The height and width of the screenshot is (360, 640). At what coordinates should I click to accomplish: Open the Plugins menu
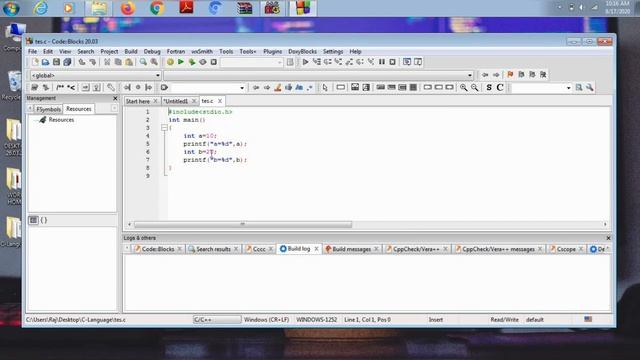(x=273, y=51)
